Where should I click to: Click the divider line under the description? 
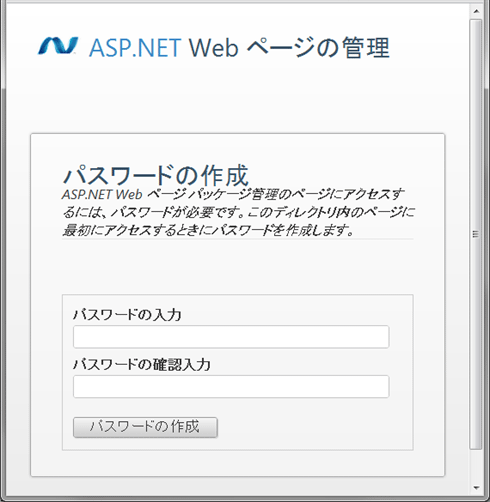coord(238,239)
